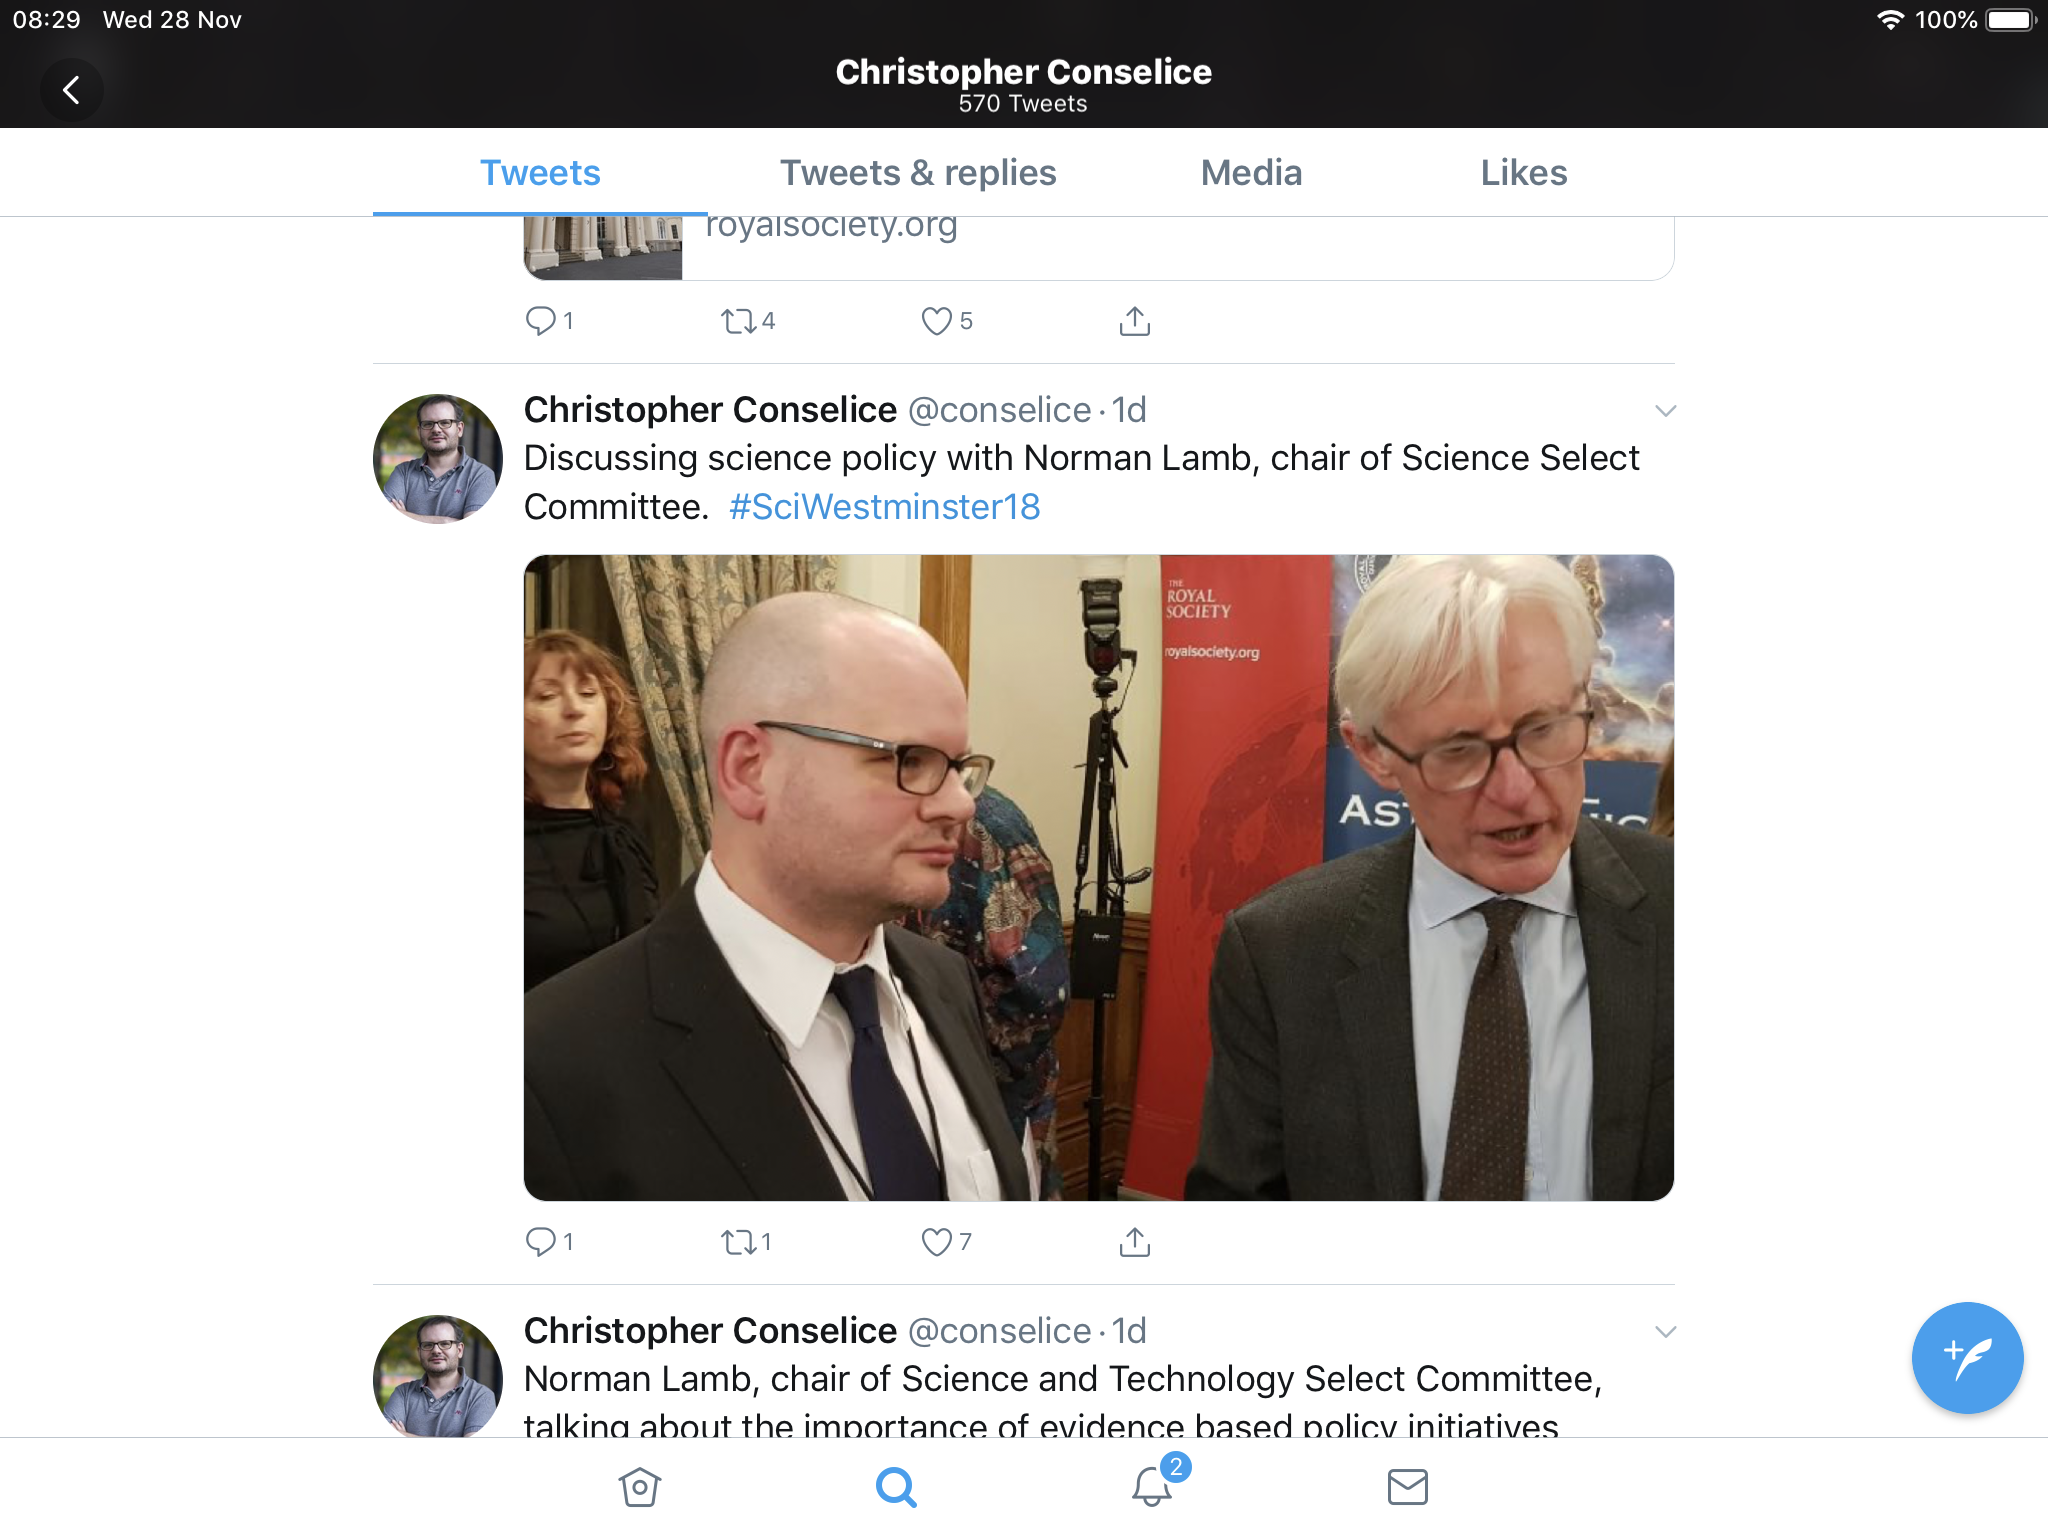
Task: Open the #SciWestminster18 hashtag
Action: point(884,507)
